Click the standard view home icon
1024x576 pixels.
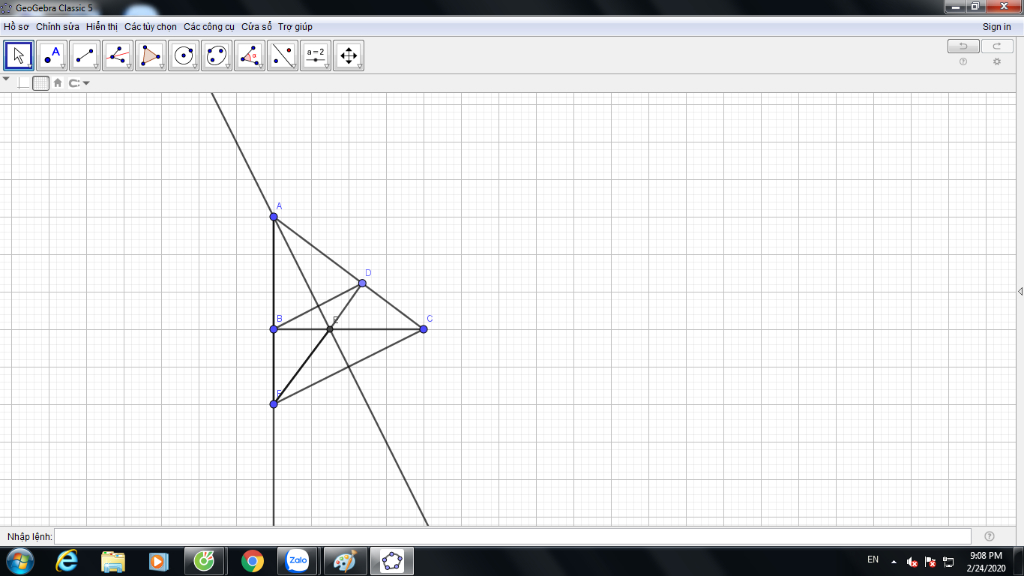tap(57, 83)
